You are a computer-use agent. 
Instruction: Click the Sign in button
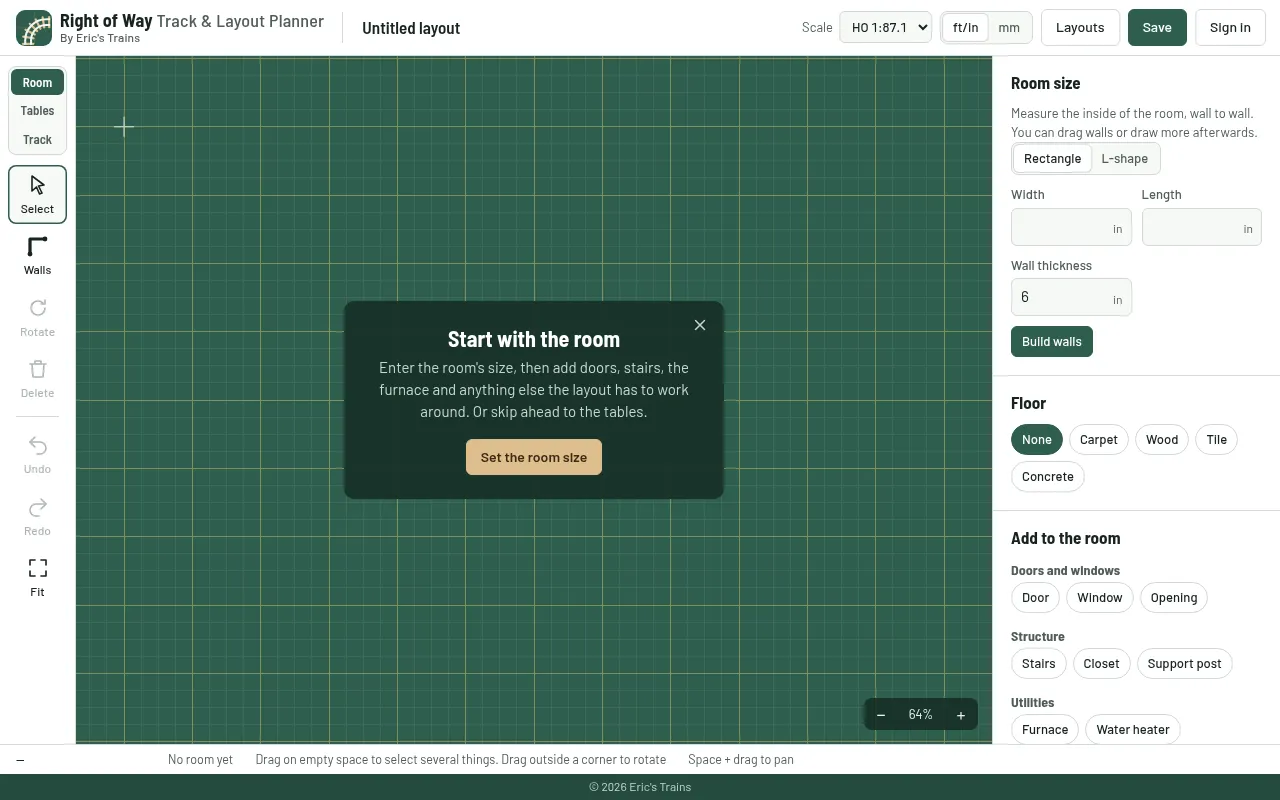point(1230,28)
